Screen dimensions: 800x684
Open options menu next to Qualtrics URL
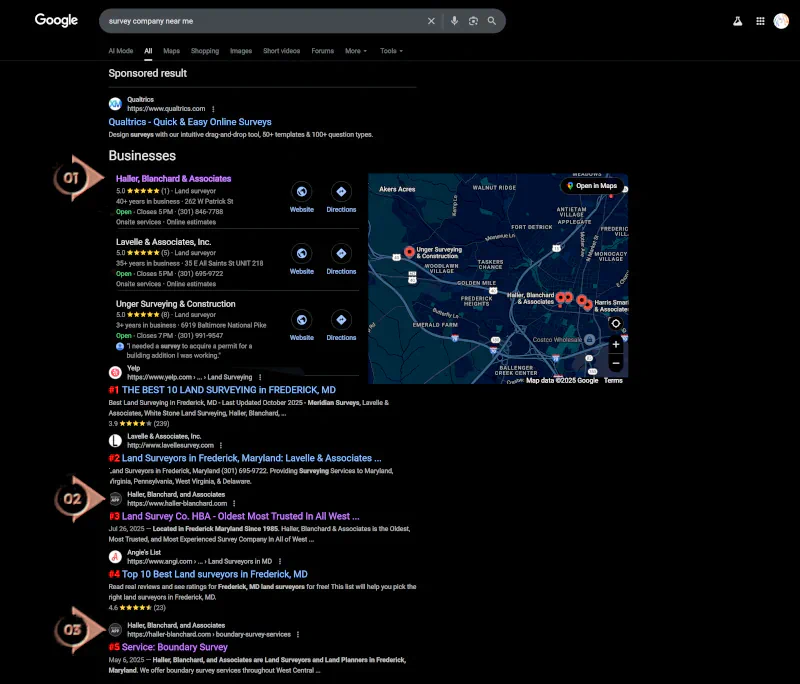pyautogui.click(x=213, y=109)
